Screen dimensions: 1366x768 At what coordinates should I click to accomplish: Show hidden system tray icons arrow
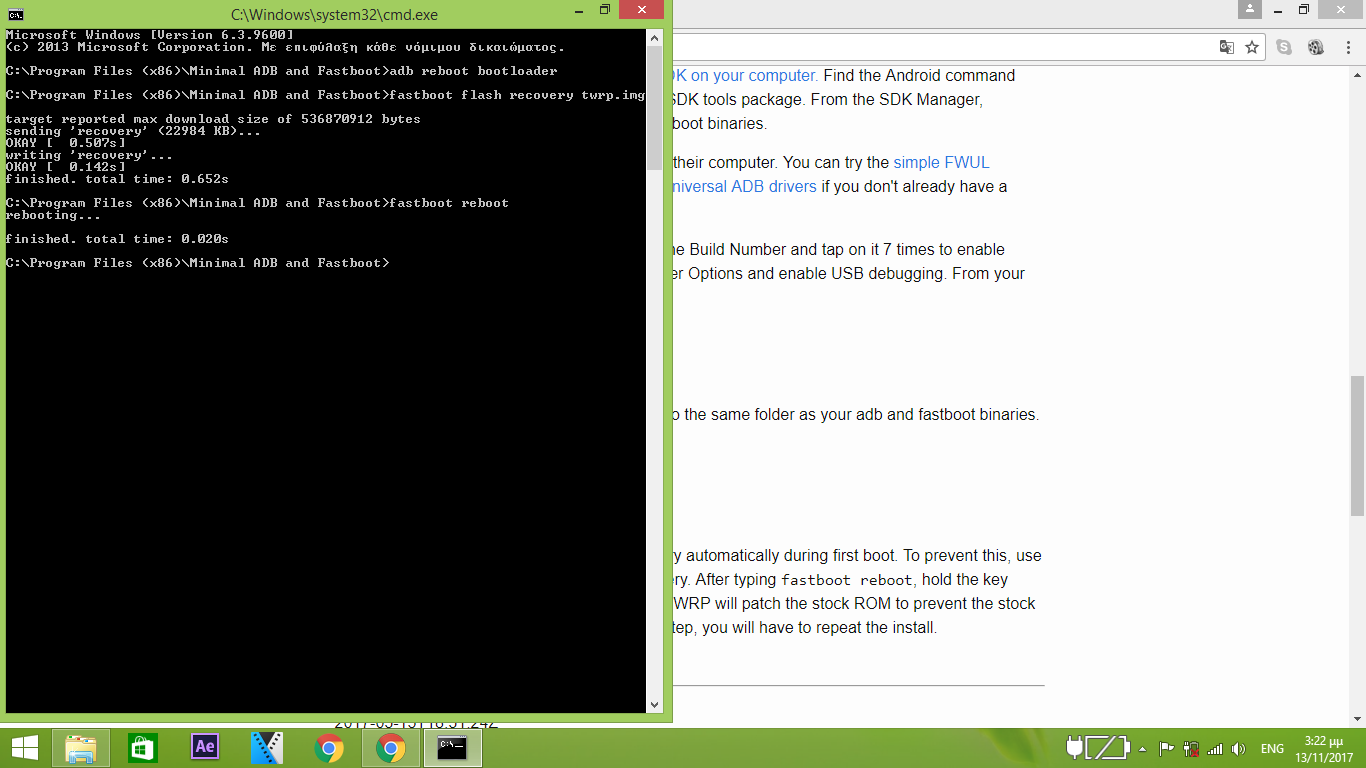coord(1142,748)
